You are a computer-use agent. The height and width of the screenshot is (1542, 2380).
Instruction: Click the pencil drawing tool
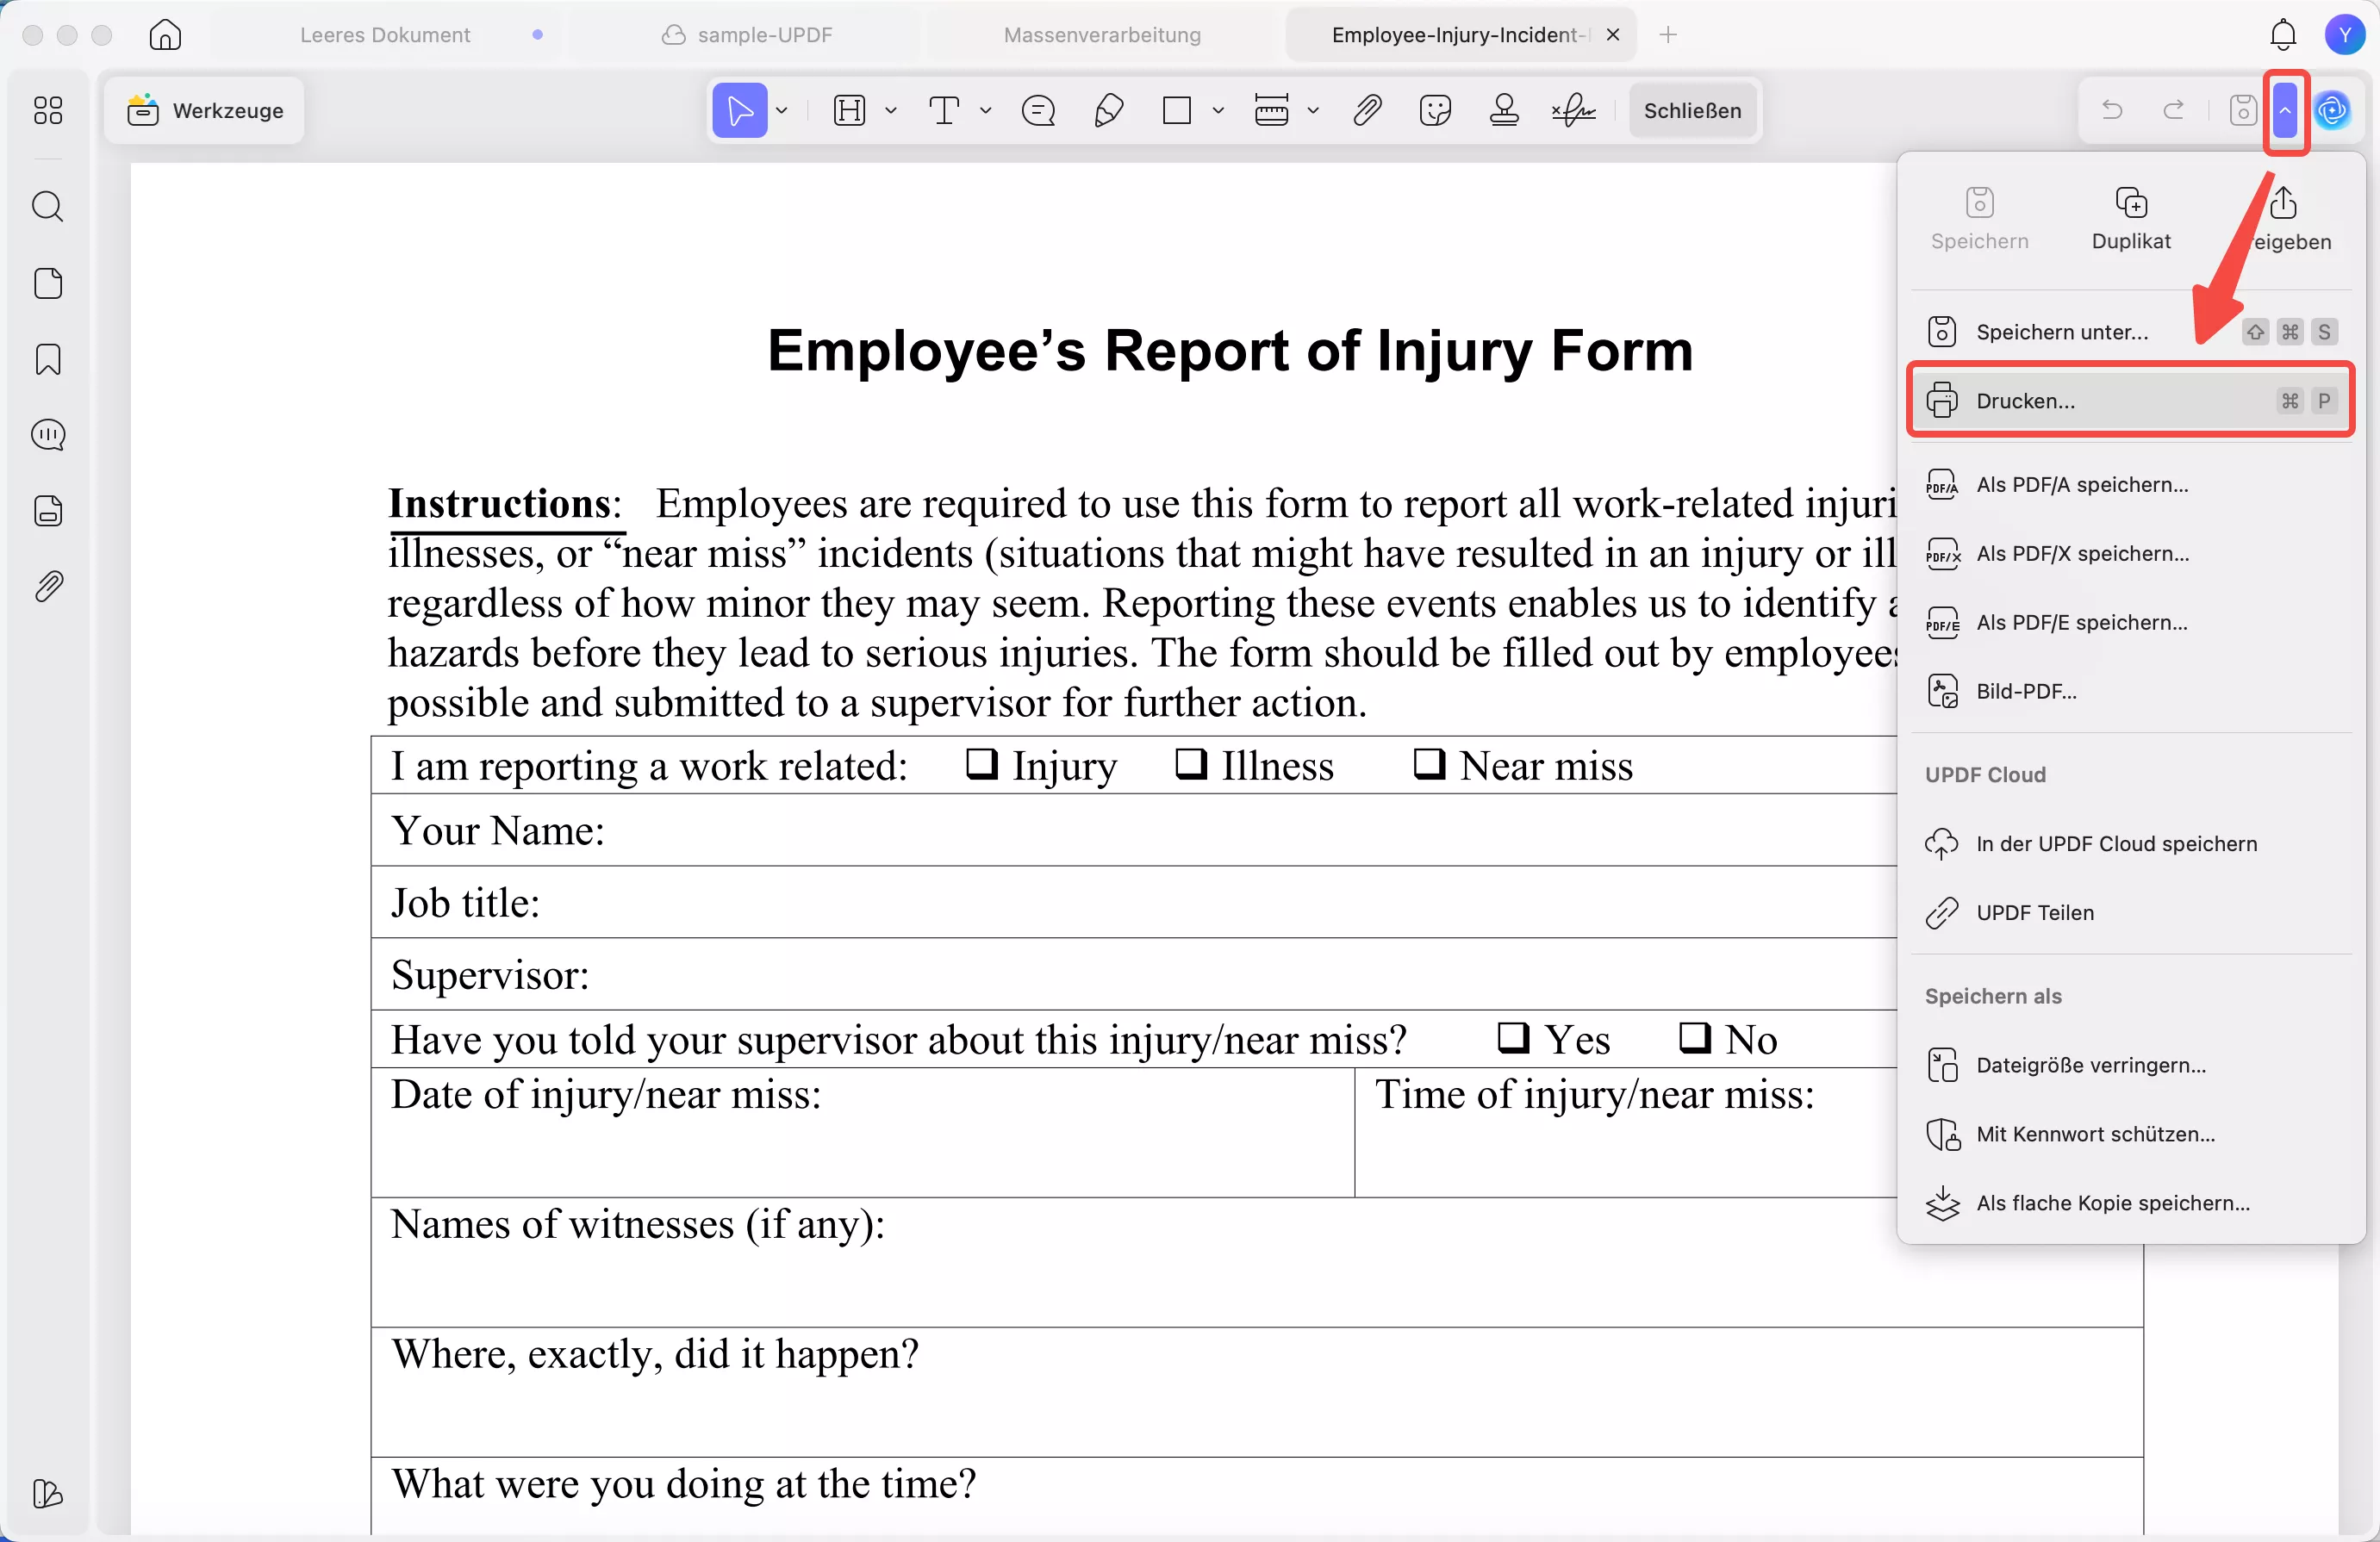click(x=1109, y=110)
